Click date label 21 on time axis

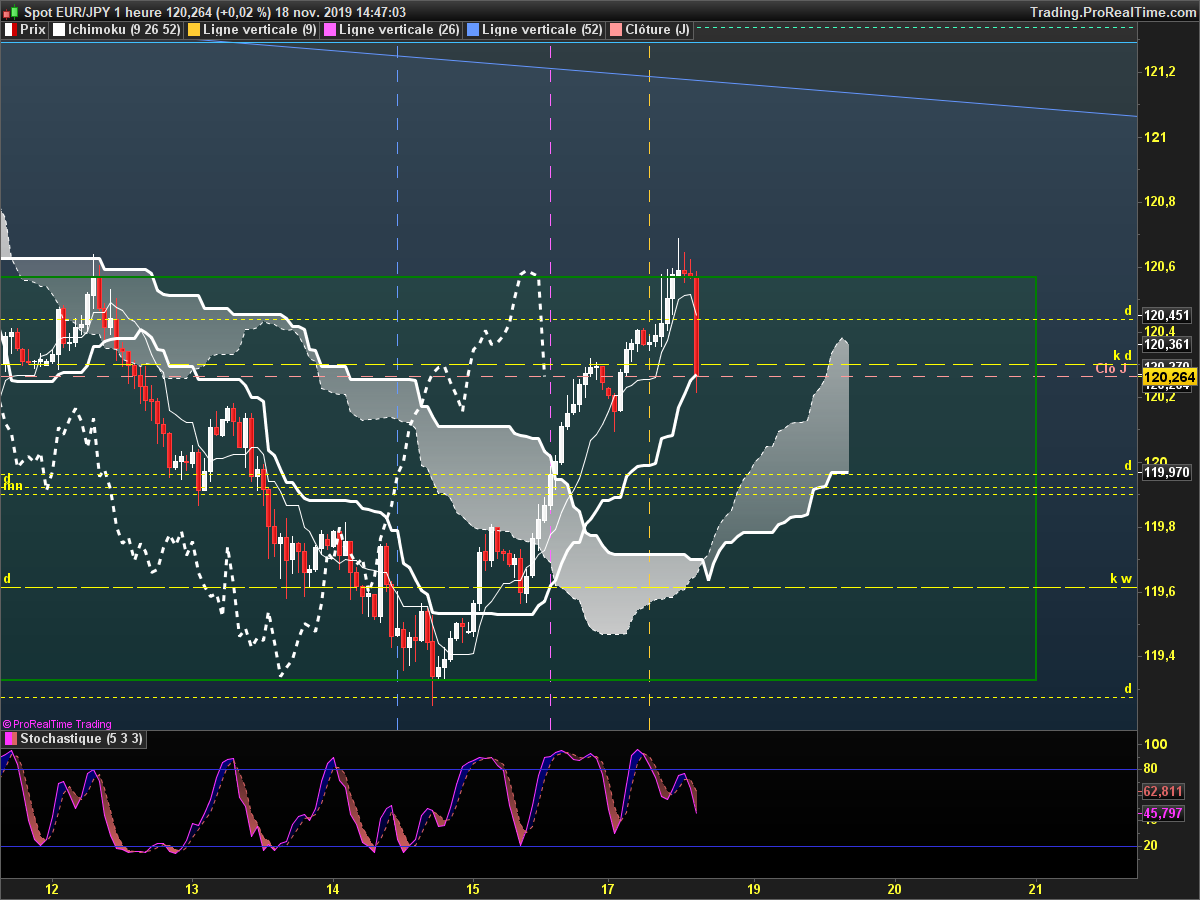(1035, 888)
